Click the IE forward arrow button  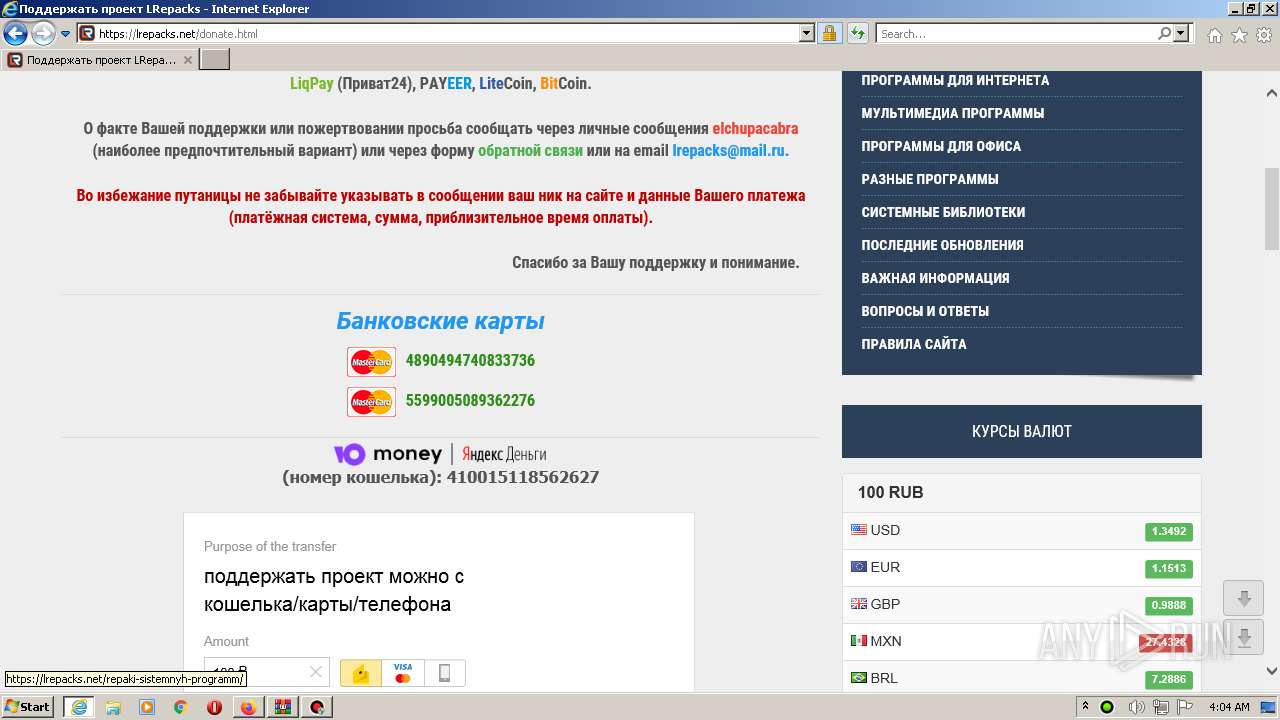[x=43, y=33]
